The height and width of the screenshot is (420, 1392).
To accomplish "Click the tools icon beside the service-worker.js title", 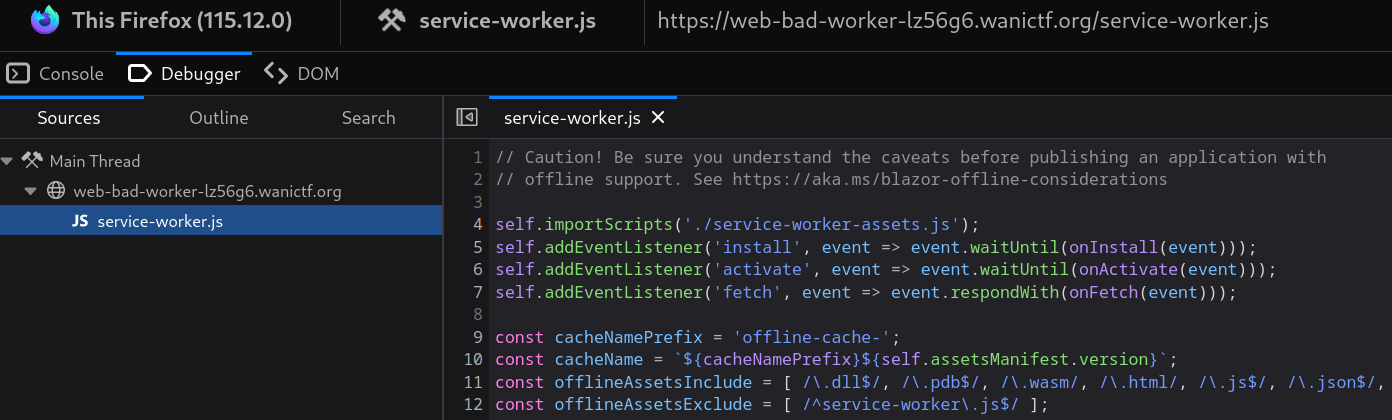I will click(x=390, y=21).
